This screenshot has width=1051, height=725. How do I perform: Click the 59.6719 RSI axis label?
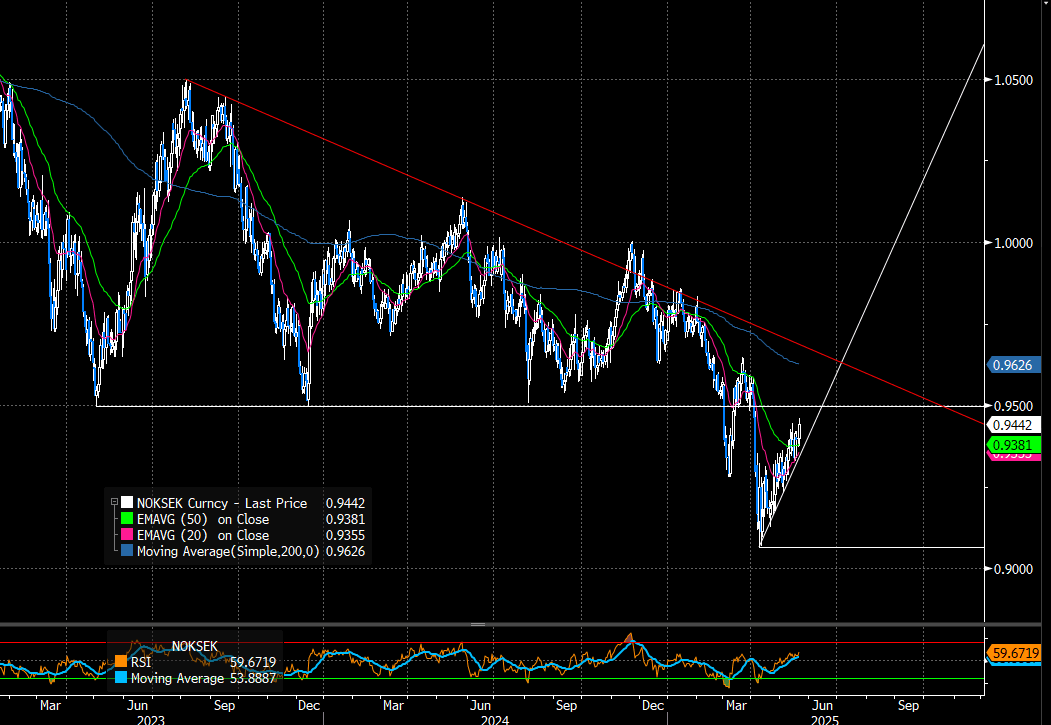click(1015, 653)
